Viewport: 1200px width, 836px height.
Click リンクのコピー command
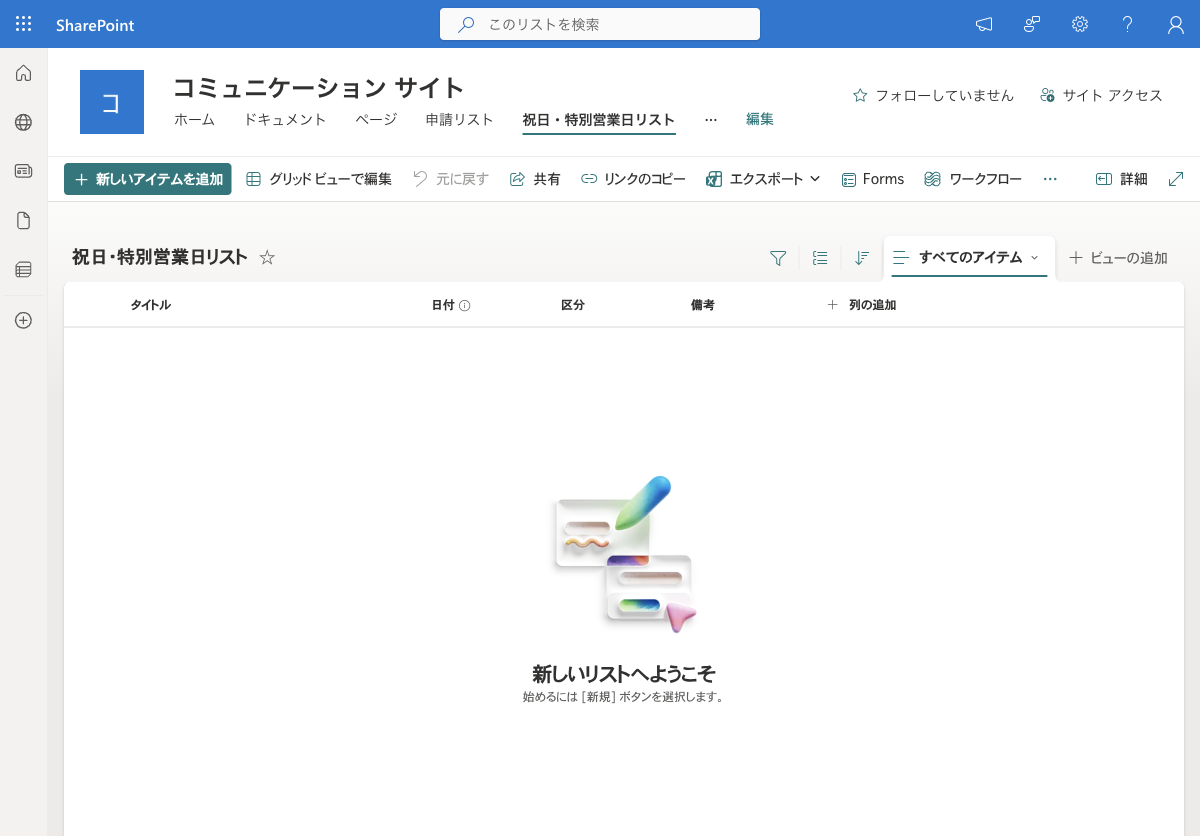633,179
